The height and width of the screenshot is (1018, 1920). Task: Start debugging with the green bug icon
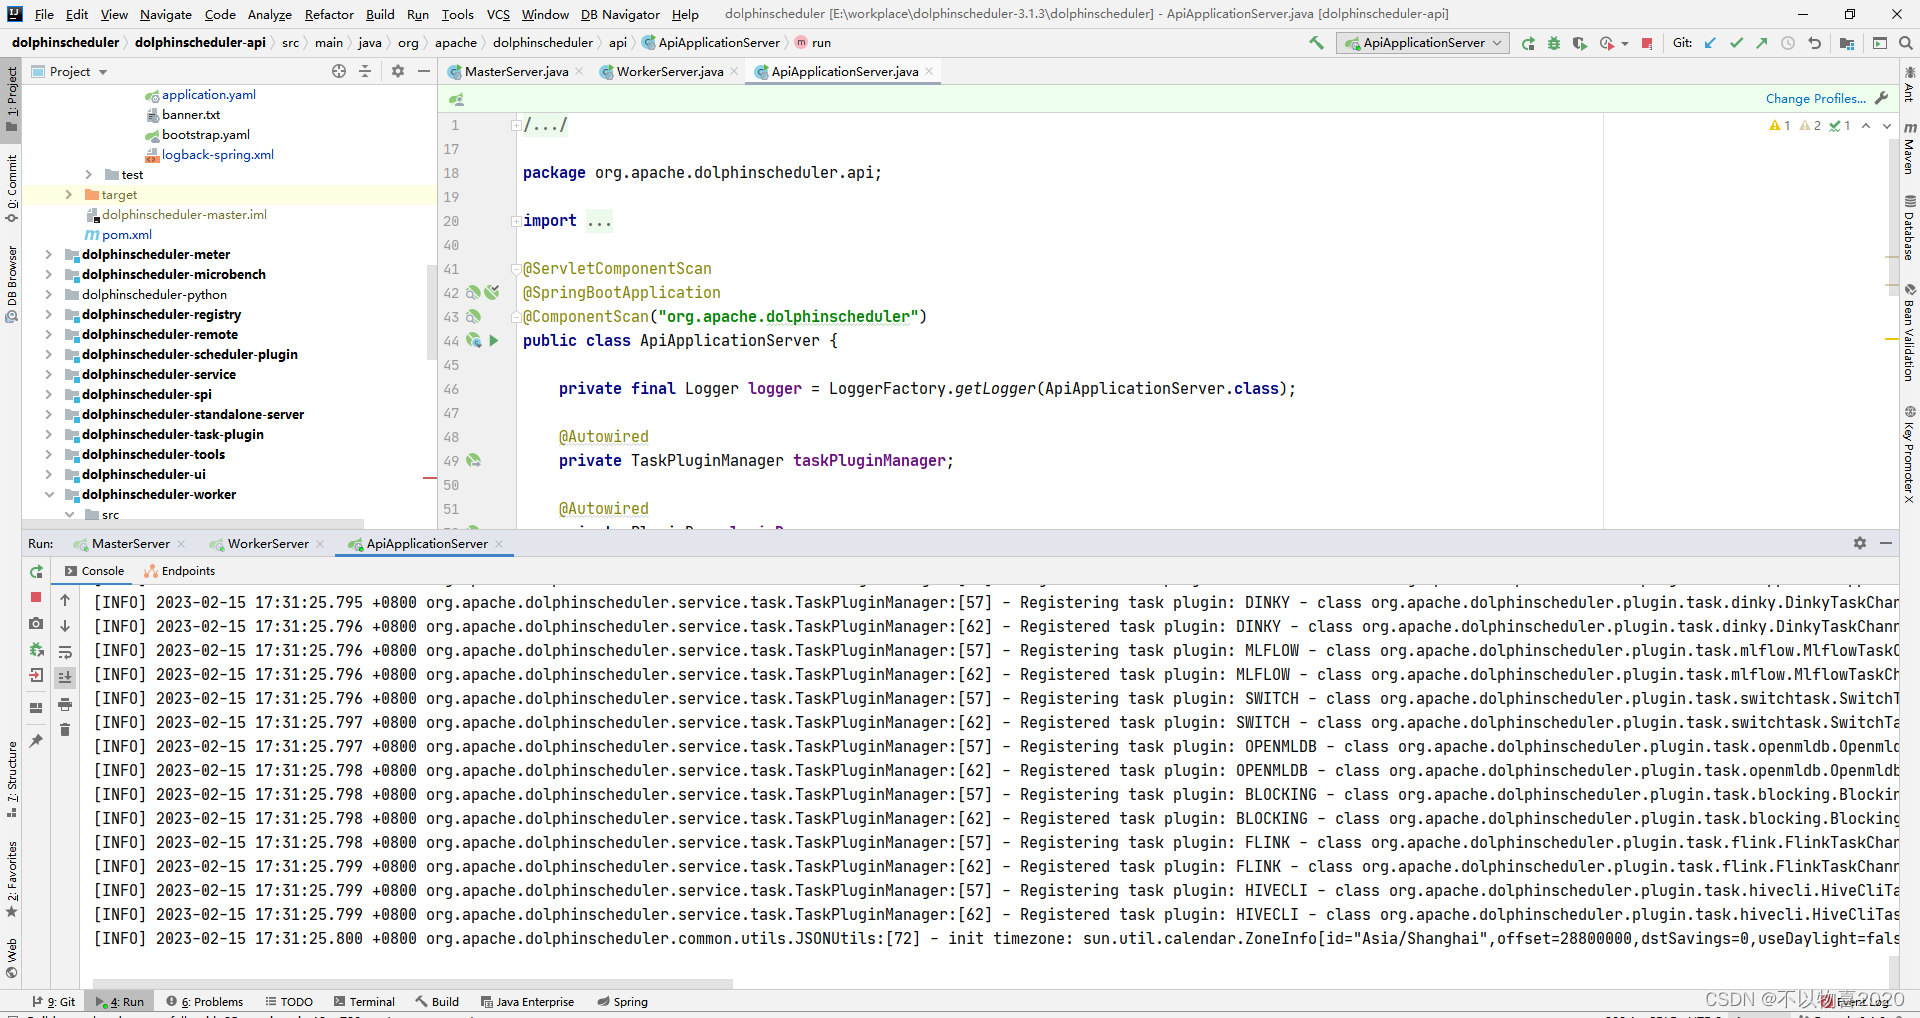click(1554, 43)
